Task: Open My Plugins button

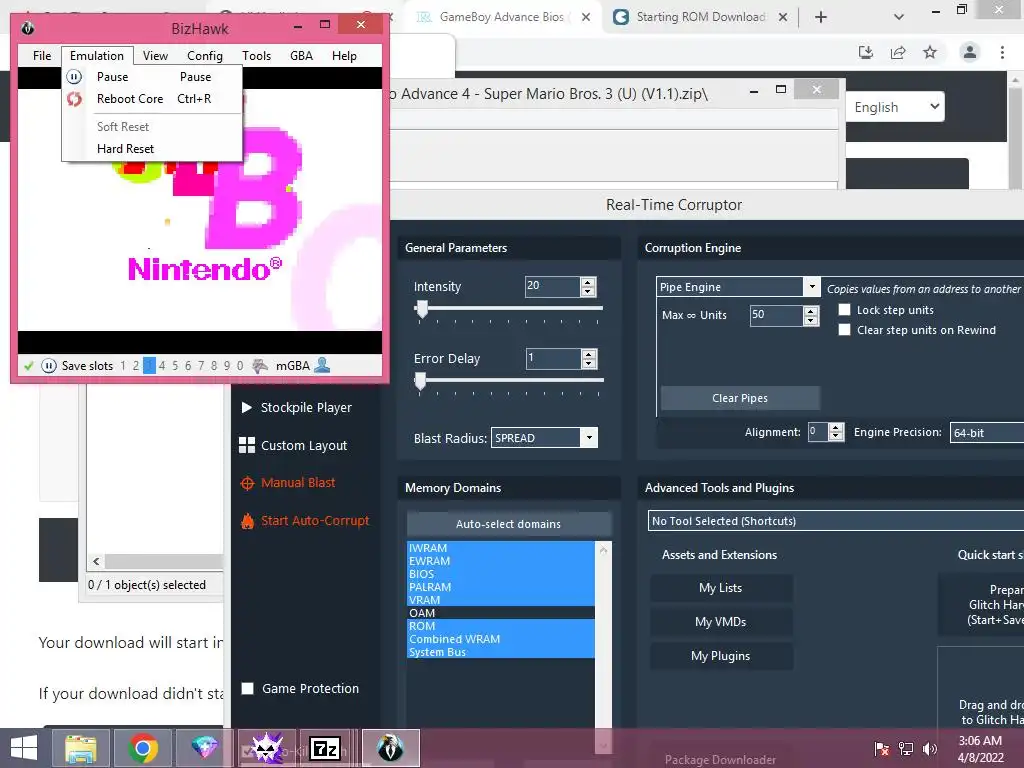Action: (x=721, y=656)
